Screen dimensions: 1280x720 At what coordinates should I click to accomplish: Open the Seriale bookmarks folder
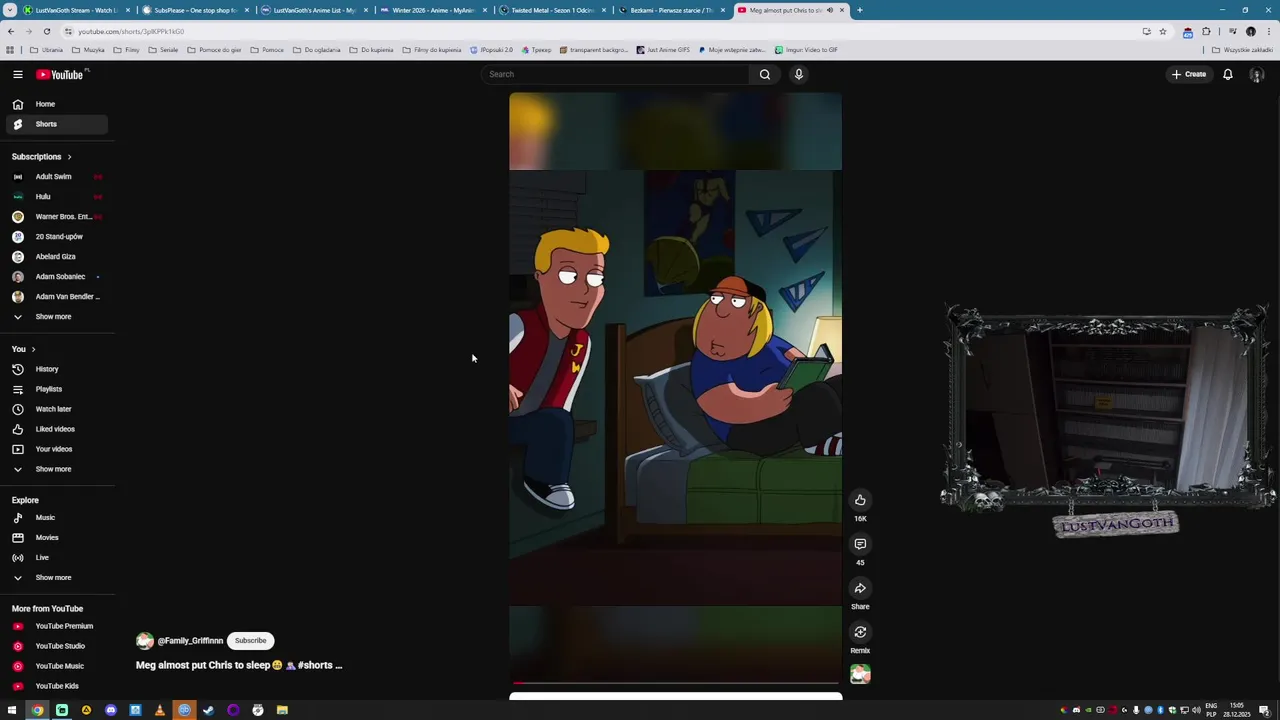[x=163, y=50]
